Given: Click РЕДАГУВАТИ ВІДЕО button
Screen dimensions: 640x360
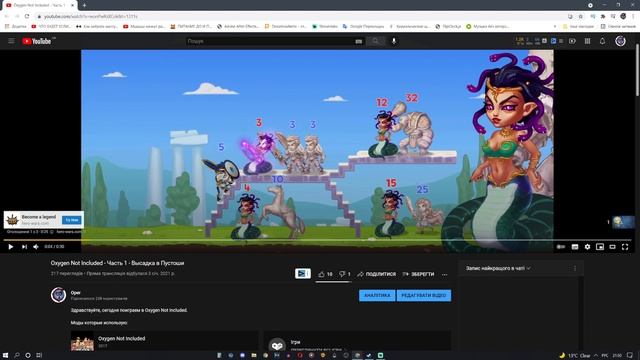Looking at the screenshot, I should tap(424, 295).
